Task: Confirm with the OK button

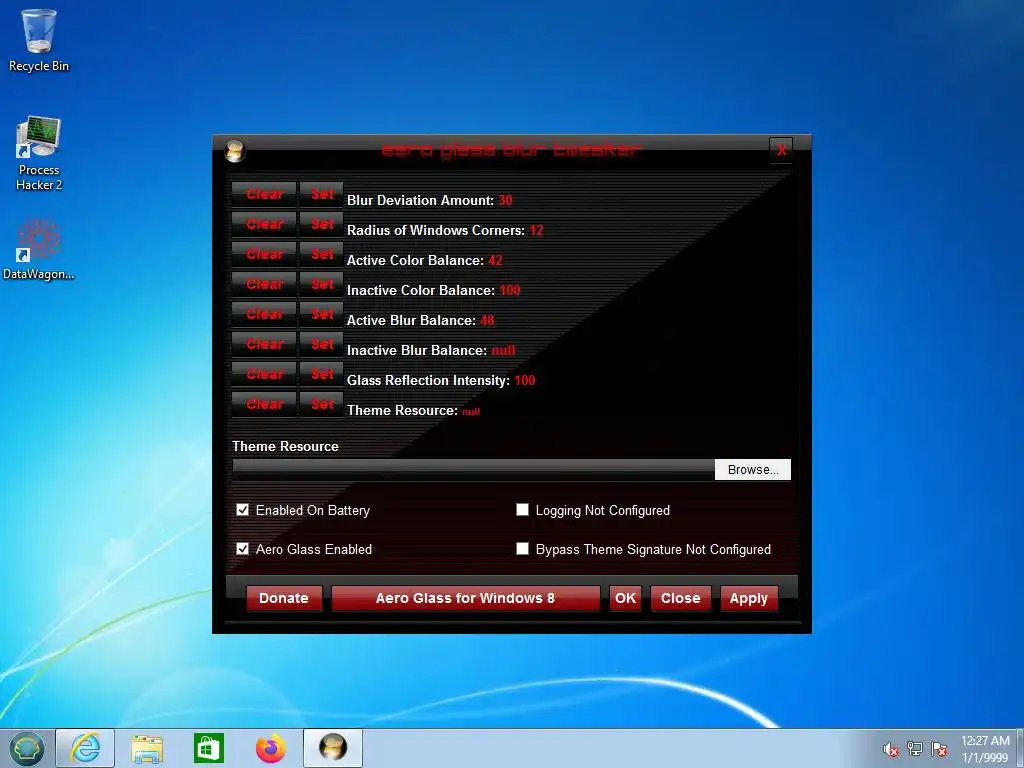Action: click(625, 598)
